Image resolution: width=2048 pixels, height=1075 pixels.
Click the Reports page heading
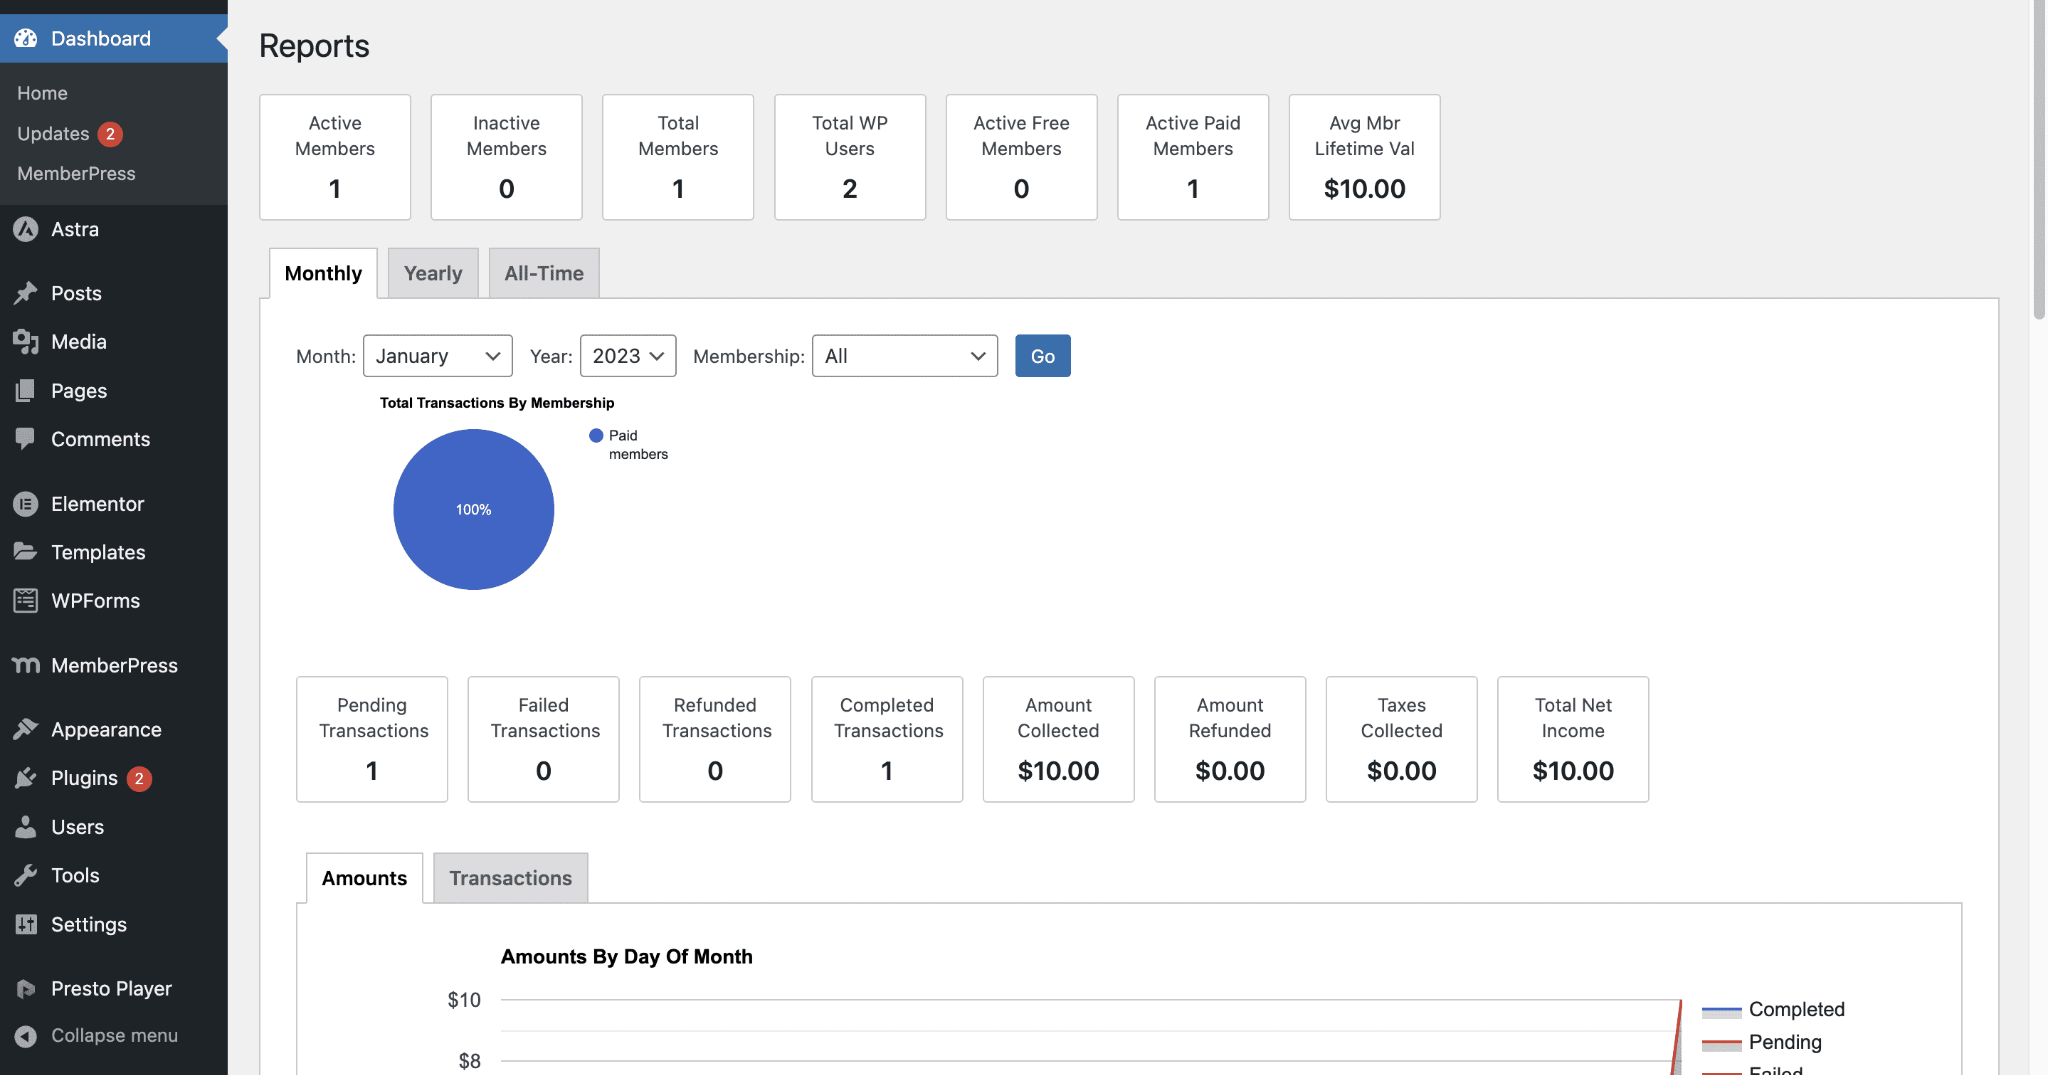pos(314,46)
